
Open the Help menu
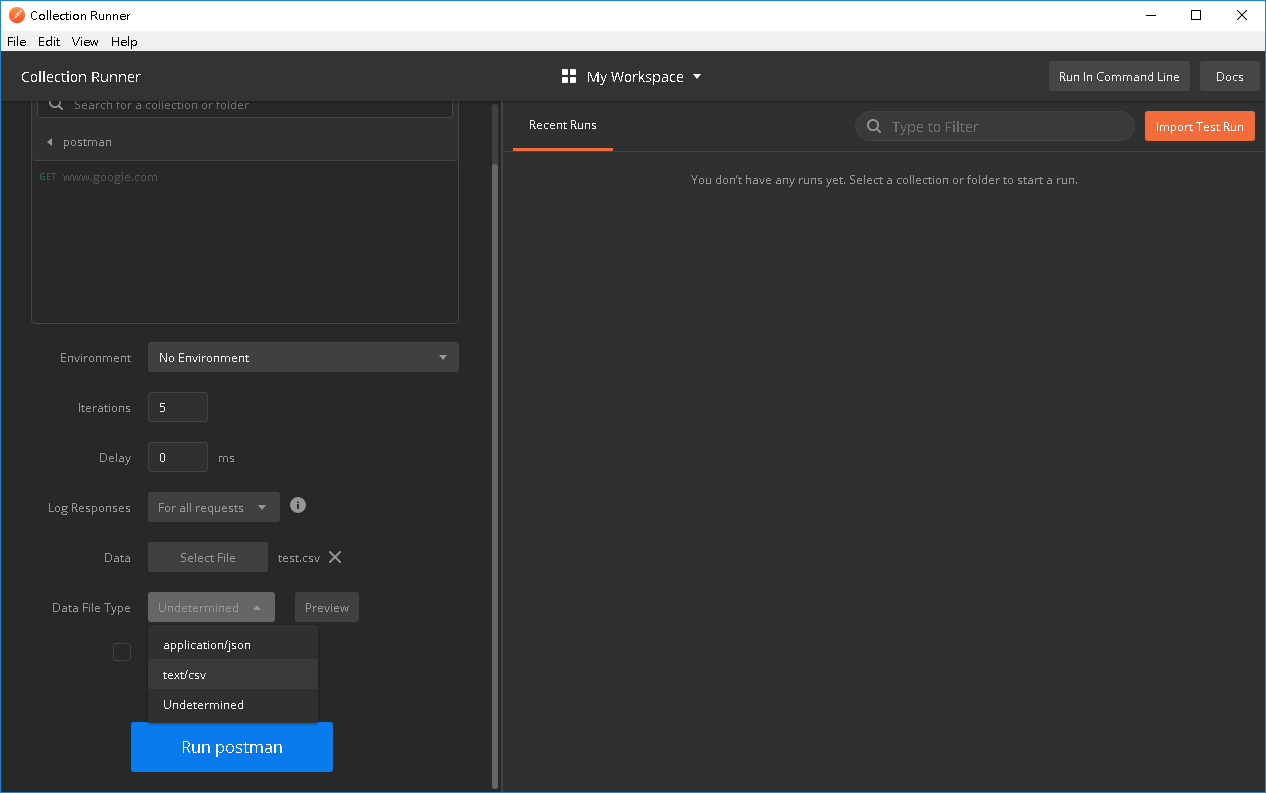coord(124,42)
